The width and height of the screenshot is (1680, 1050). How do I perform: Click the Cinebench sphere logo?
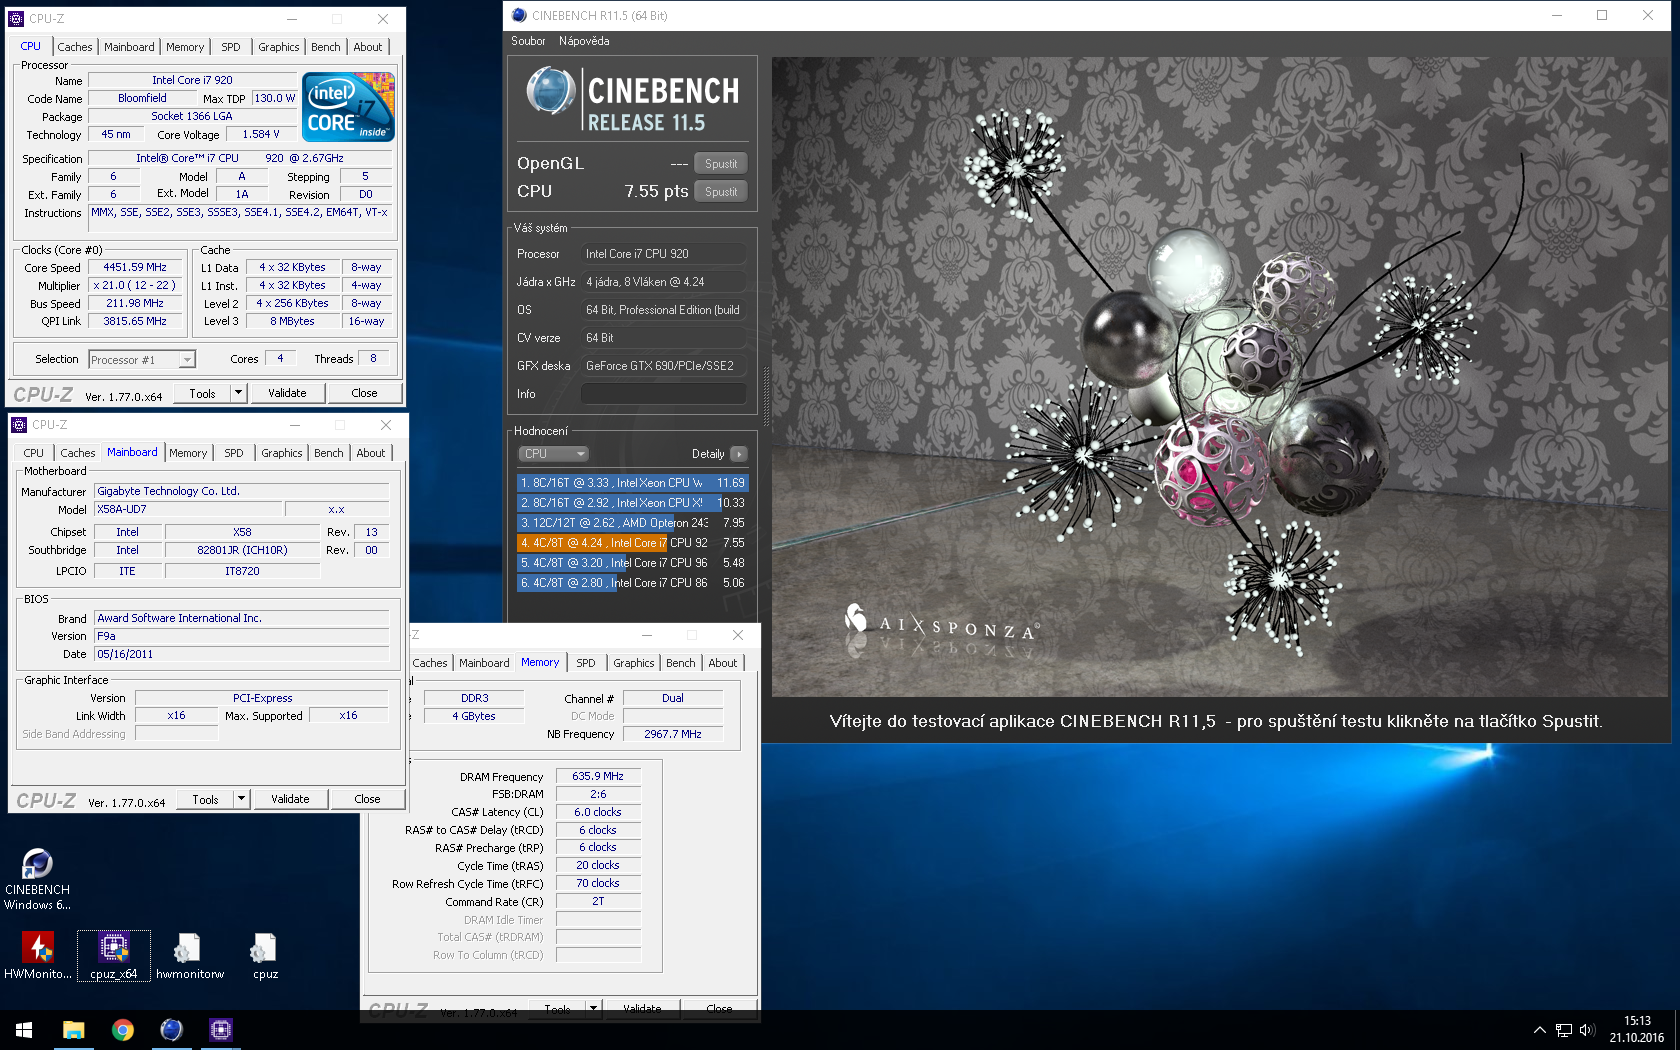549,91
